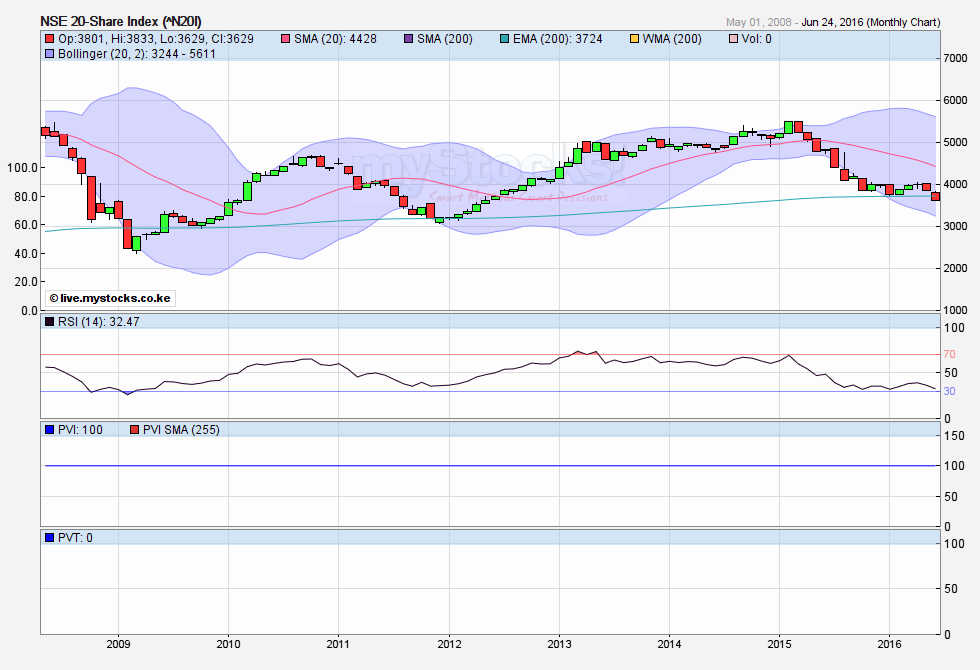Viewport: 980px width, 670px height.
Task: Click the purple SMA (200) legend marker
Action: [x=409, y=39]
